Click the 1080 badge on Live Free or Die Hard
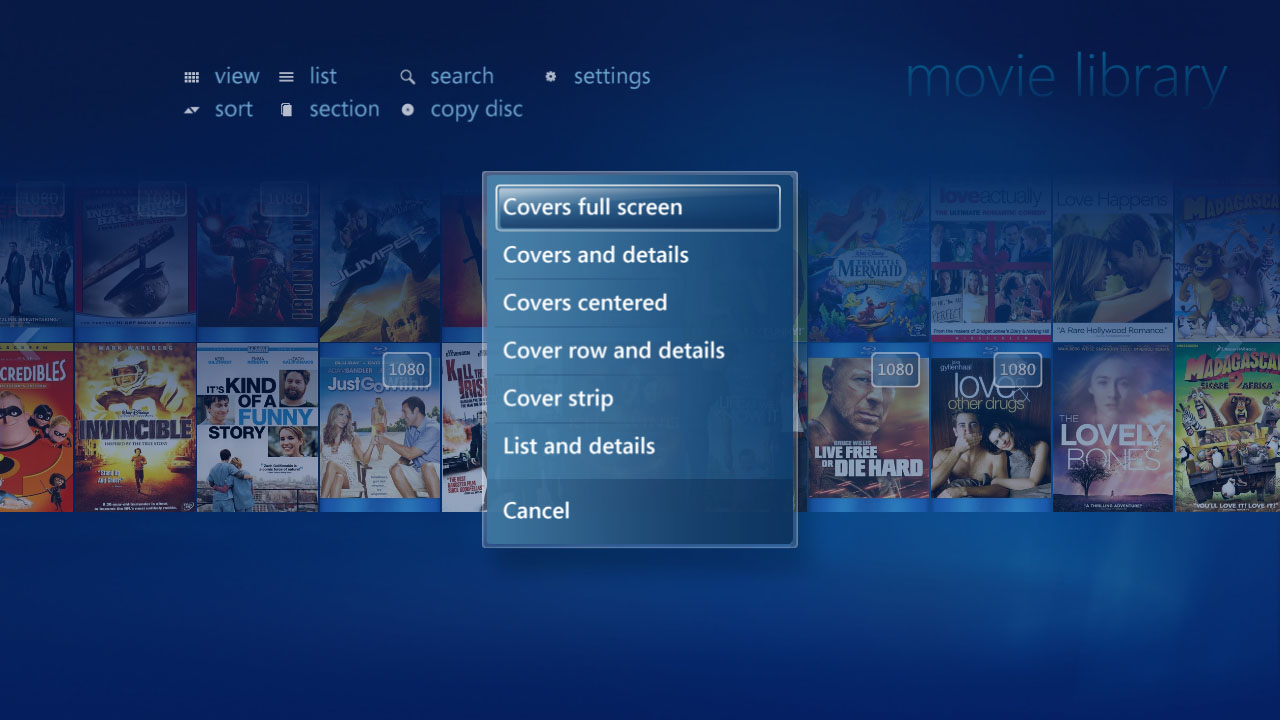The image size is (1280, 720). [895, 369]
